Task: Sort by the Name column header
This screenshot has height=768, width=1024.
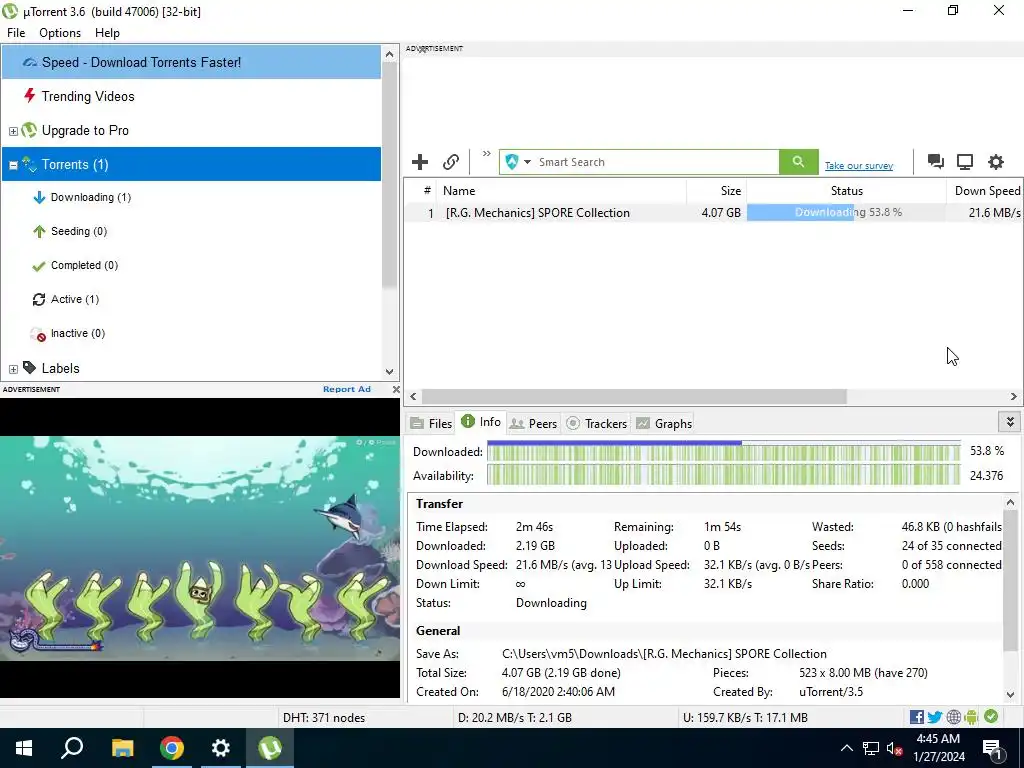Action: pos(561,191)
